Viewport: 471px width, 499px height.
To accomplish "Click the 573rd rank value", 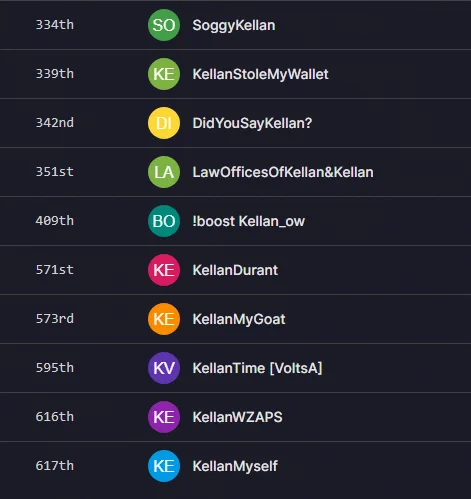I will pos(55,319).
